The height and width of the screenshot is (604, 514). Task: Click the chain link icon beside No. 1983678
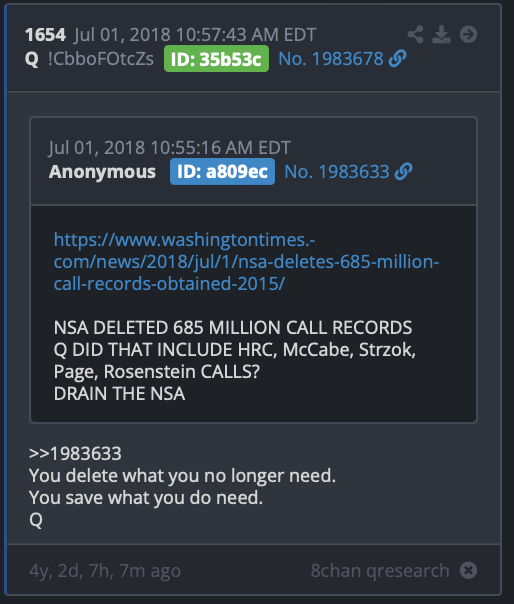398,59
